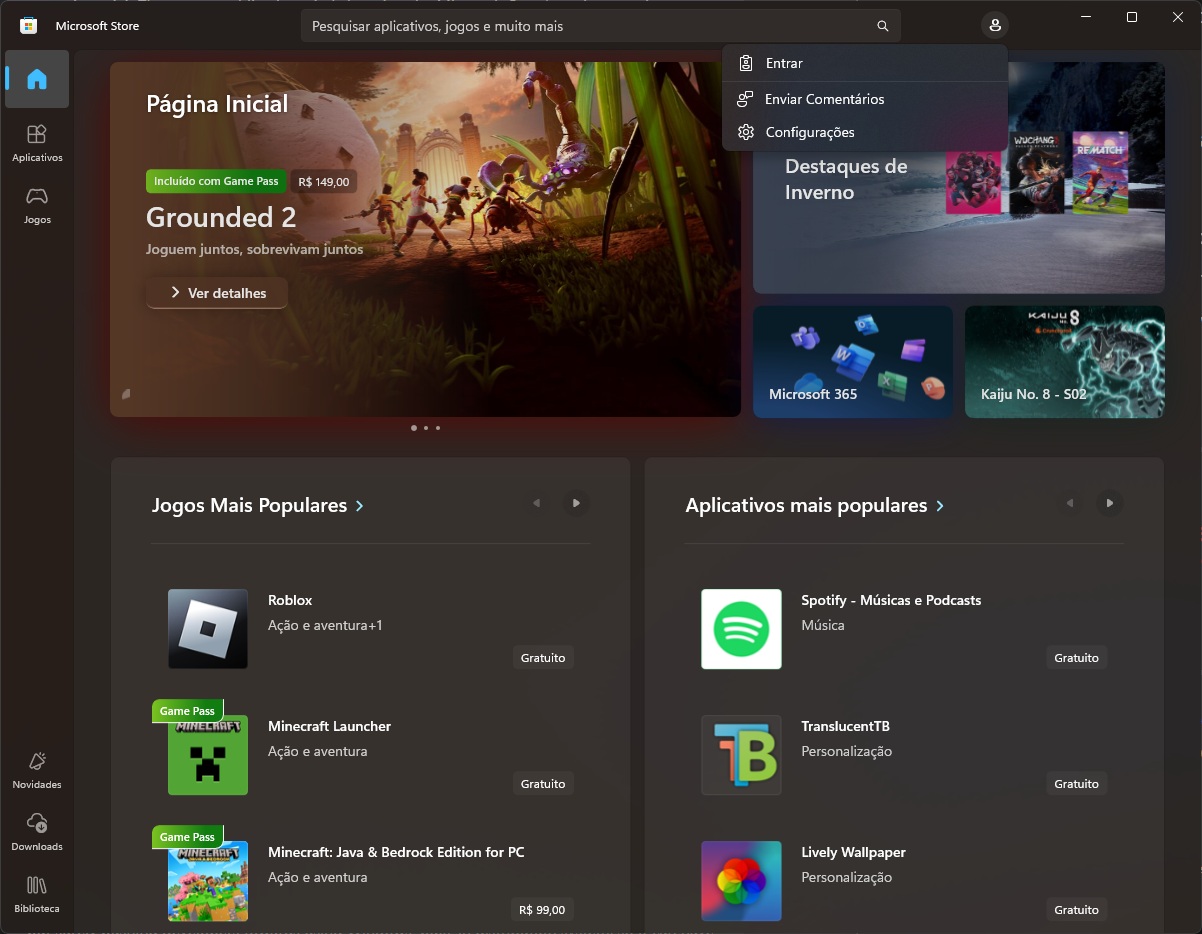Viewport: 1202px width, 934px height.
Task: Show previous popular apps
Action: point(1070,503)
